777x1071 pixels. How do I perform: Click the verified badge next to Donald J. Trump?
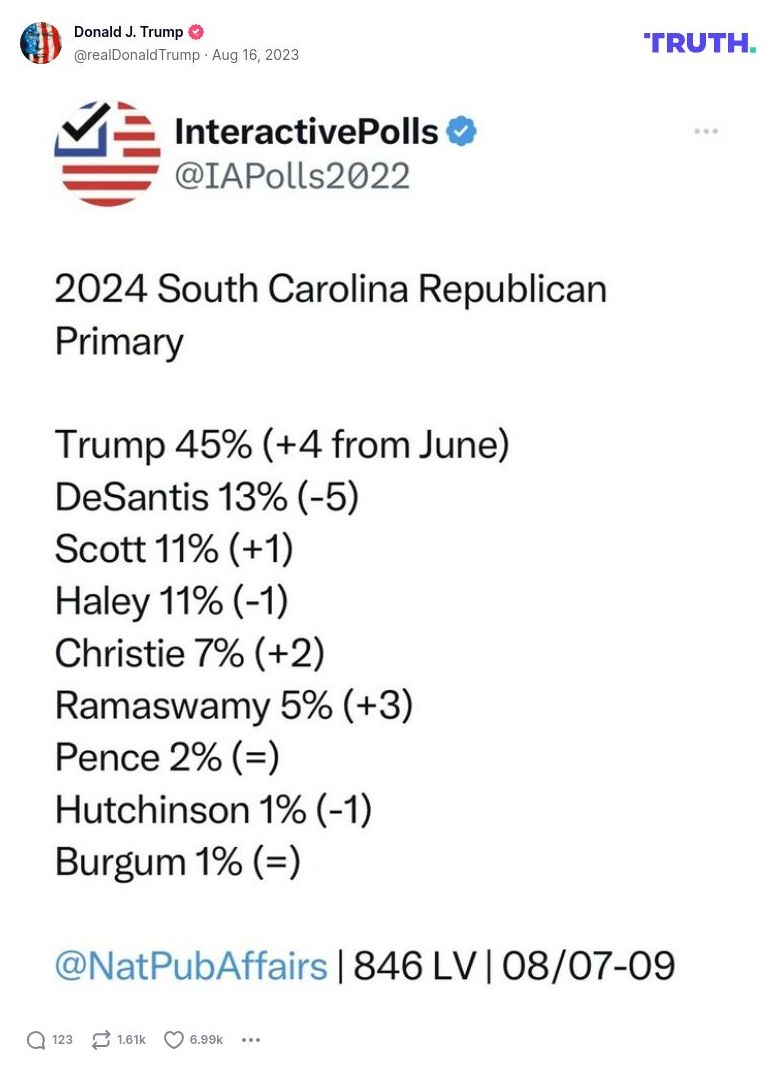pyautogui.click(x=197, y=31)
